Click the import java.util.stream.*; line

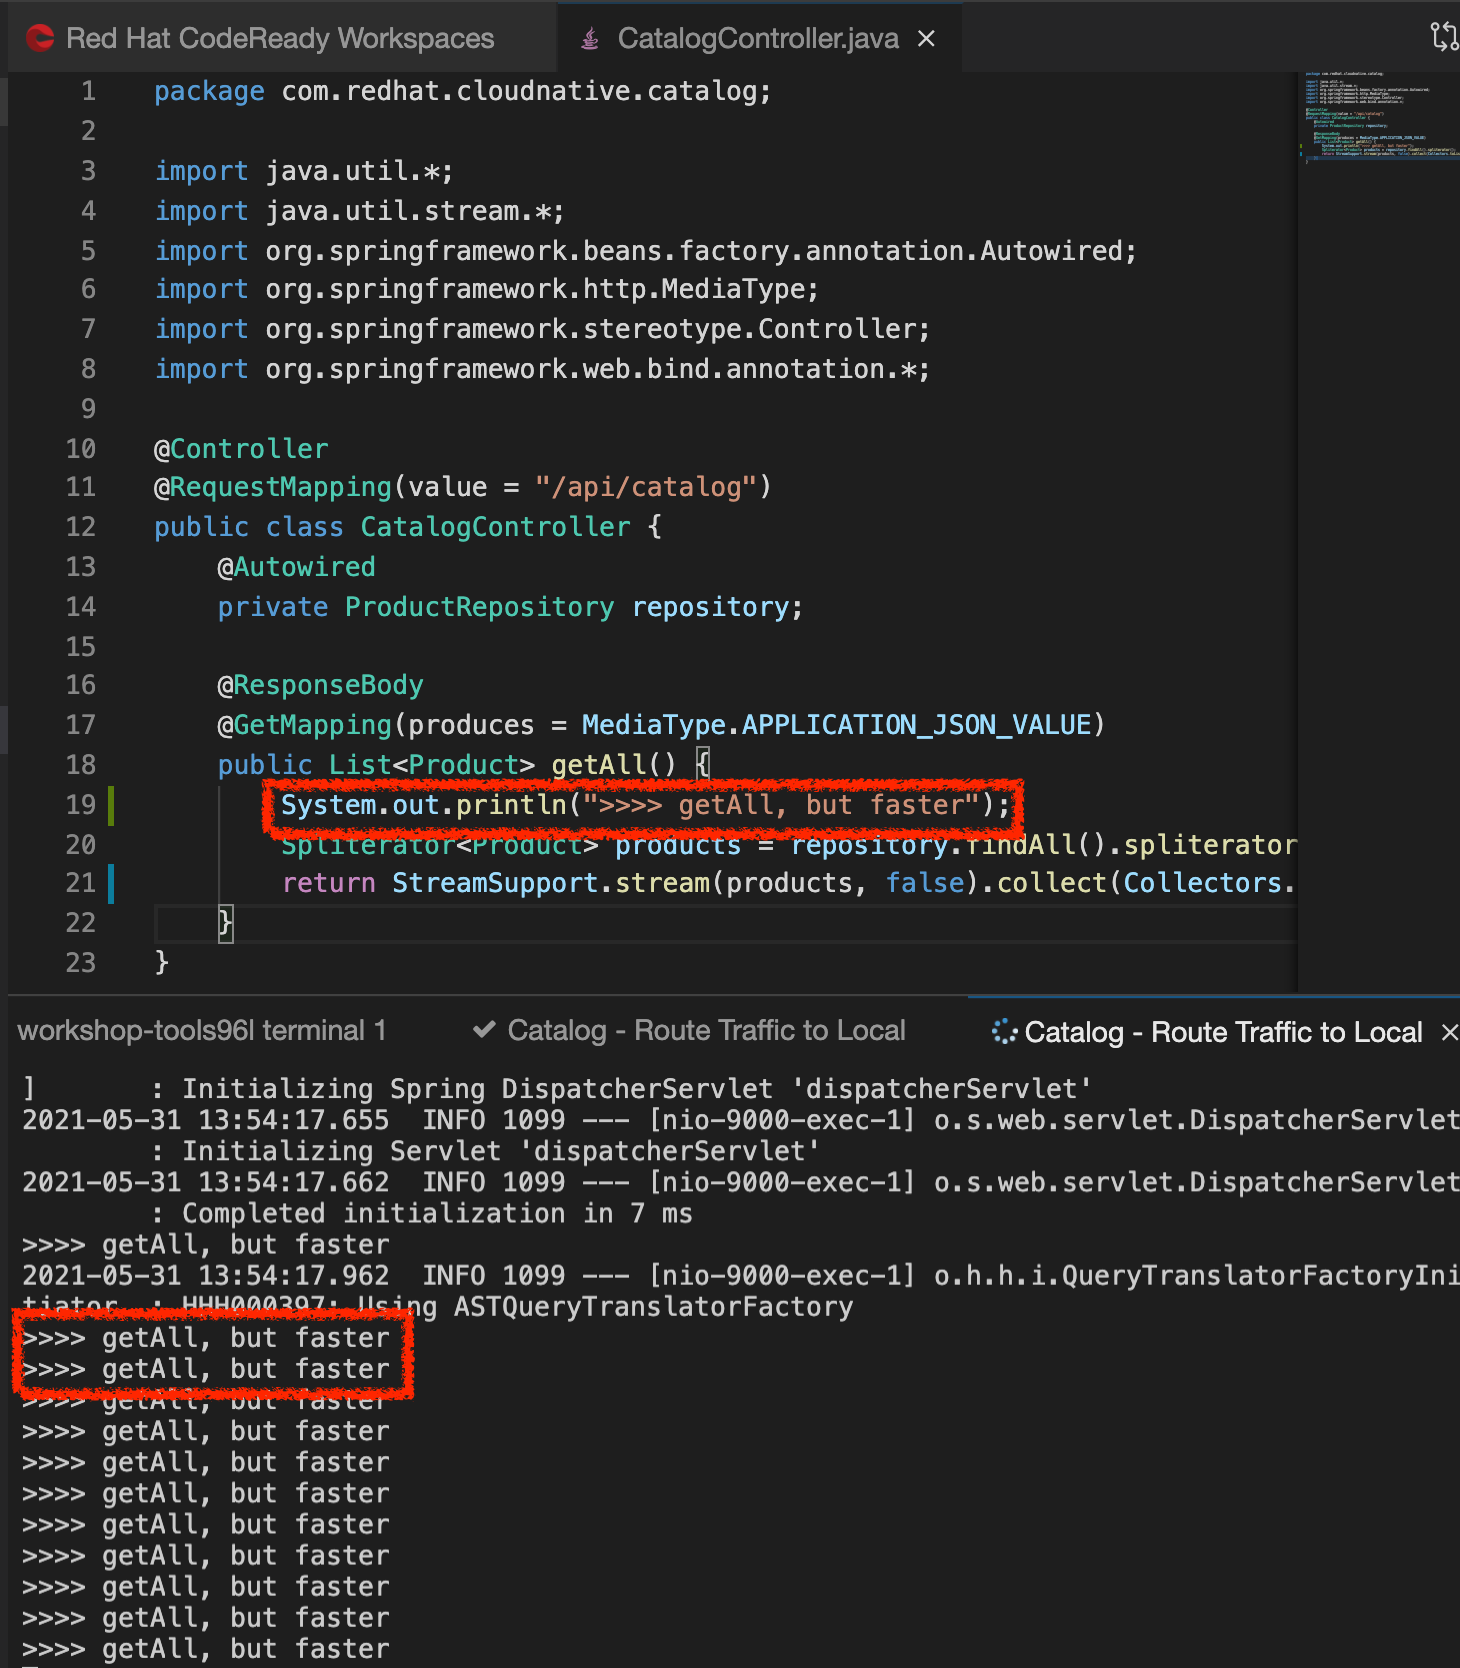(360, 211)
